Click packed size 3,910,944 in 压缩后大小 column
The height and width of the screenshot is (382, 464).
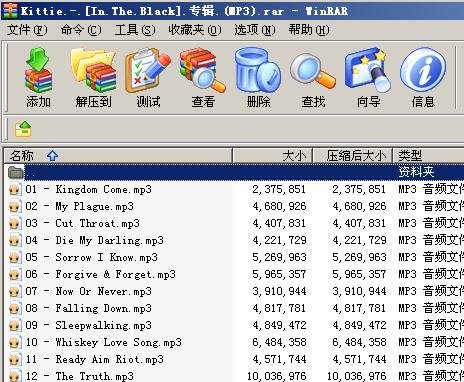[359, 291]
